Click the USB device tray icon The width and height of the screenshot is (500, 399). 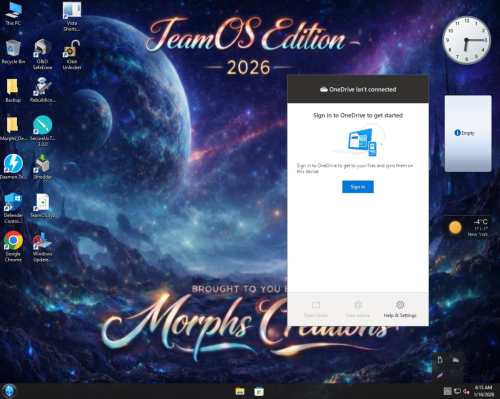pyautogui.click(x=440, y=360)
